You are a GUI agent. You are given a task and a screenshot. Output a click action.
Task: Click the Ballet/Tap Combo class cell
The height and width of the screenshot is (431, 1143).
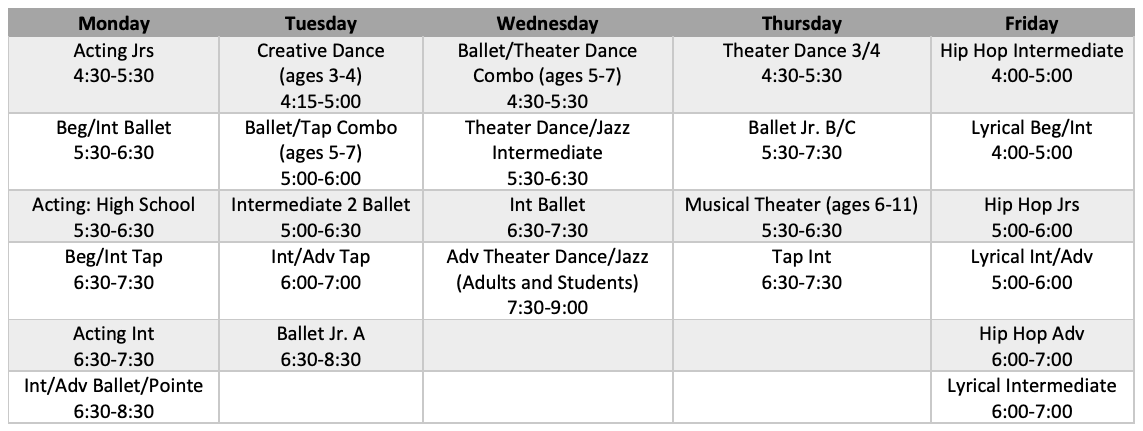(320, 152)
